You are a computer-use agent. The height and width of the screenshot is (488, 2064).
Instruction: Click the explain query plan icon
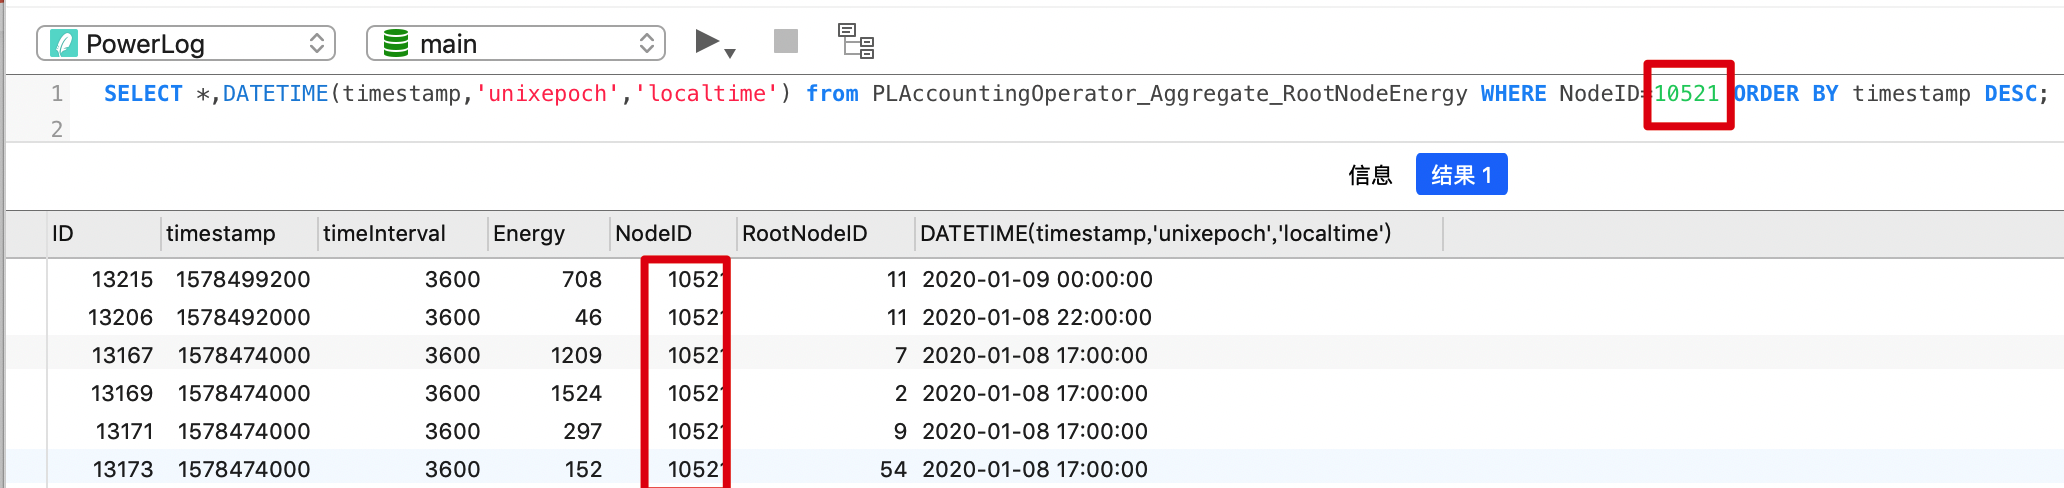(856, 41)
